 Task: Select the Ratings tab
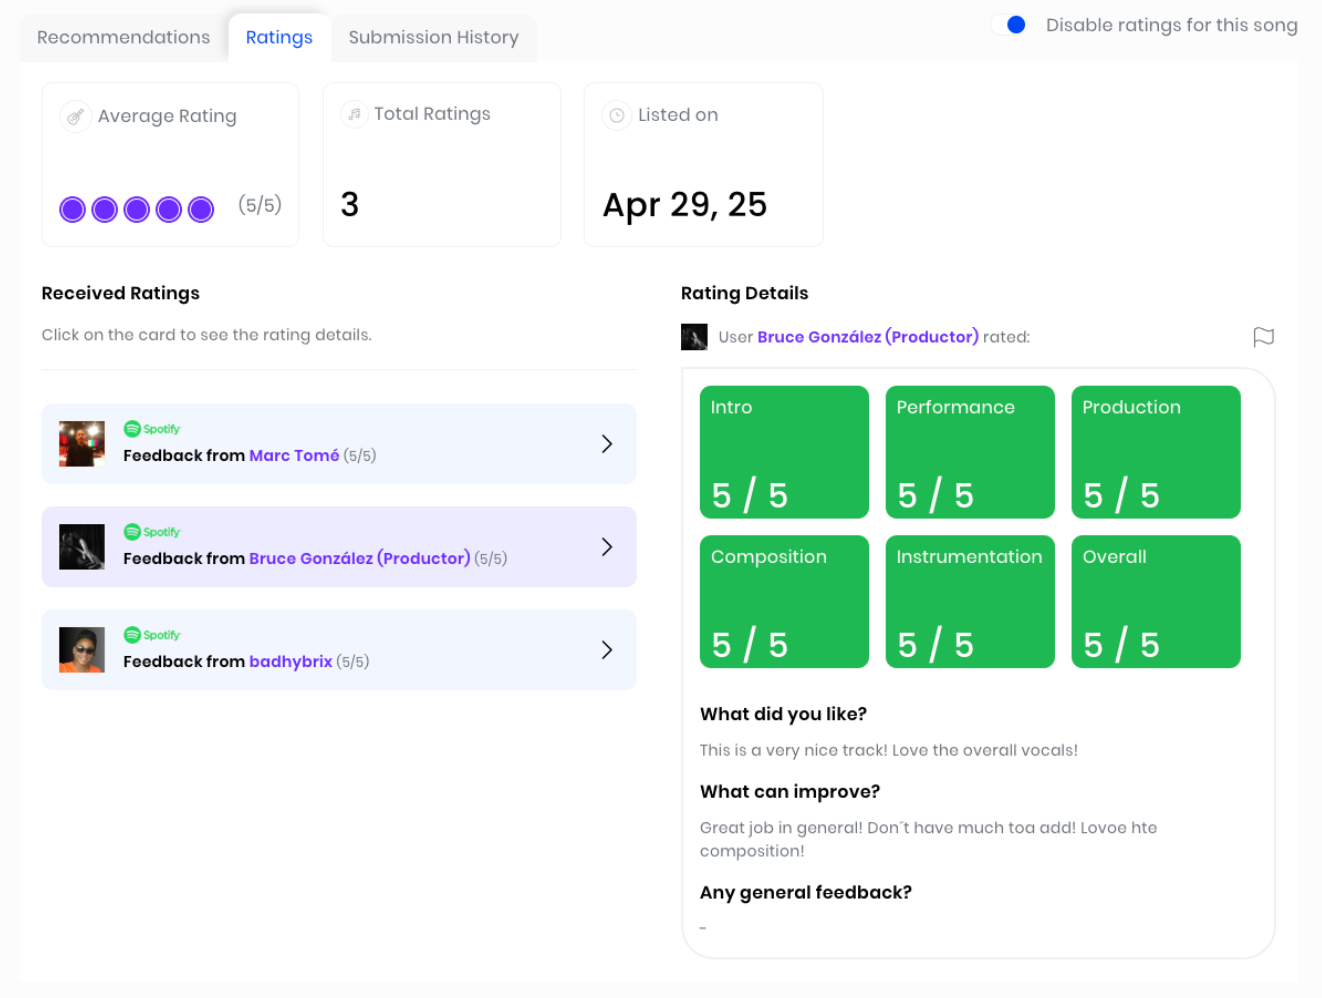coord(279,37)
